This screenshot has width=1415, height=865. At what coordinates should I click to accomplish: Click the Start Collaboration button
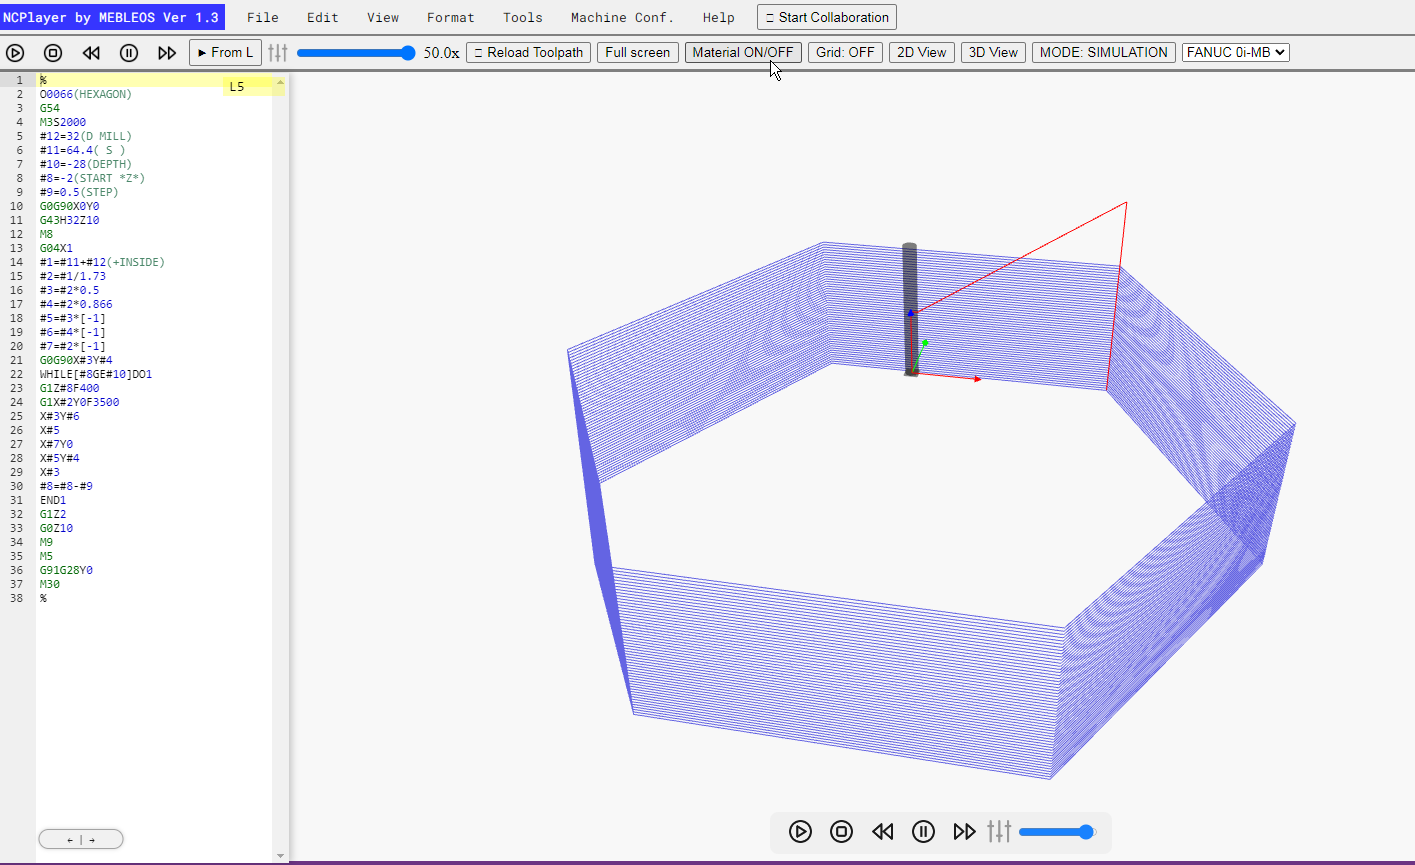[x=827, y=17]
